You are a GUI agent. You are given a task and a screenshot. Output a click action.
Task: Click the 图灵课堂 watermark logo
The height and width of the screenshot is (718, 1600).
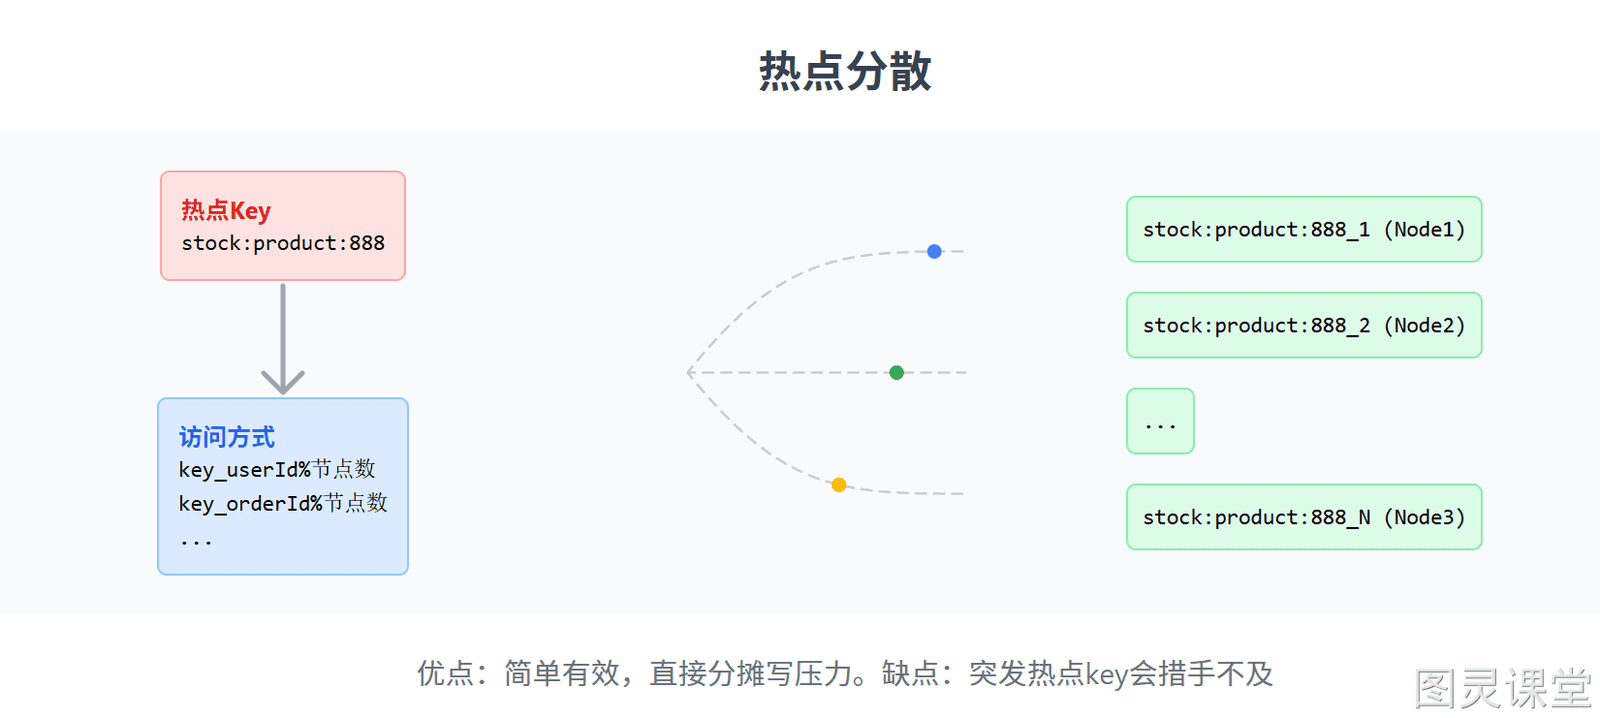(1503, 689)
